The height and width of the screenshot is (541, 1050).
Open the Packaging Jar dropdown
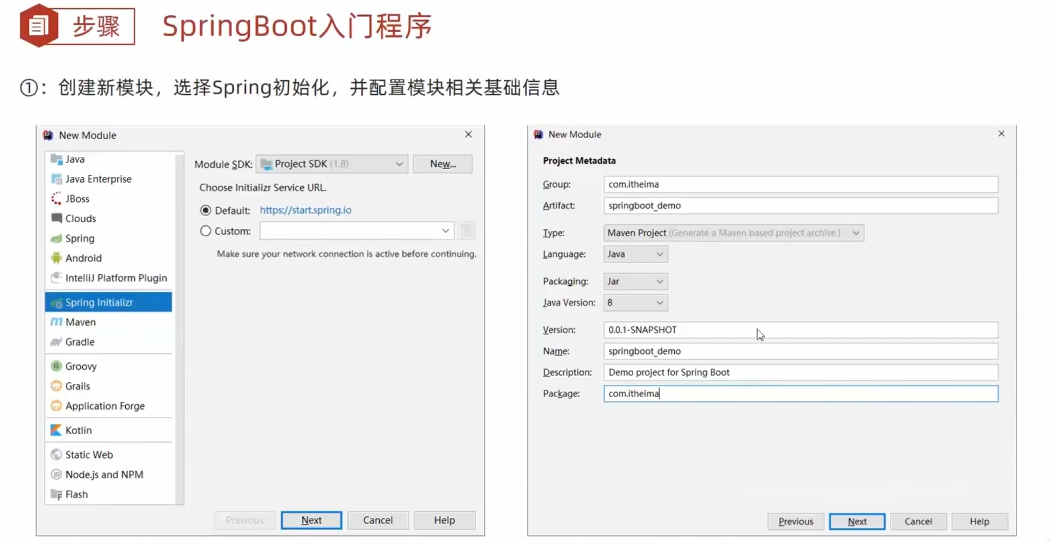[x=635, y=282]
